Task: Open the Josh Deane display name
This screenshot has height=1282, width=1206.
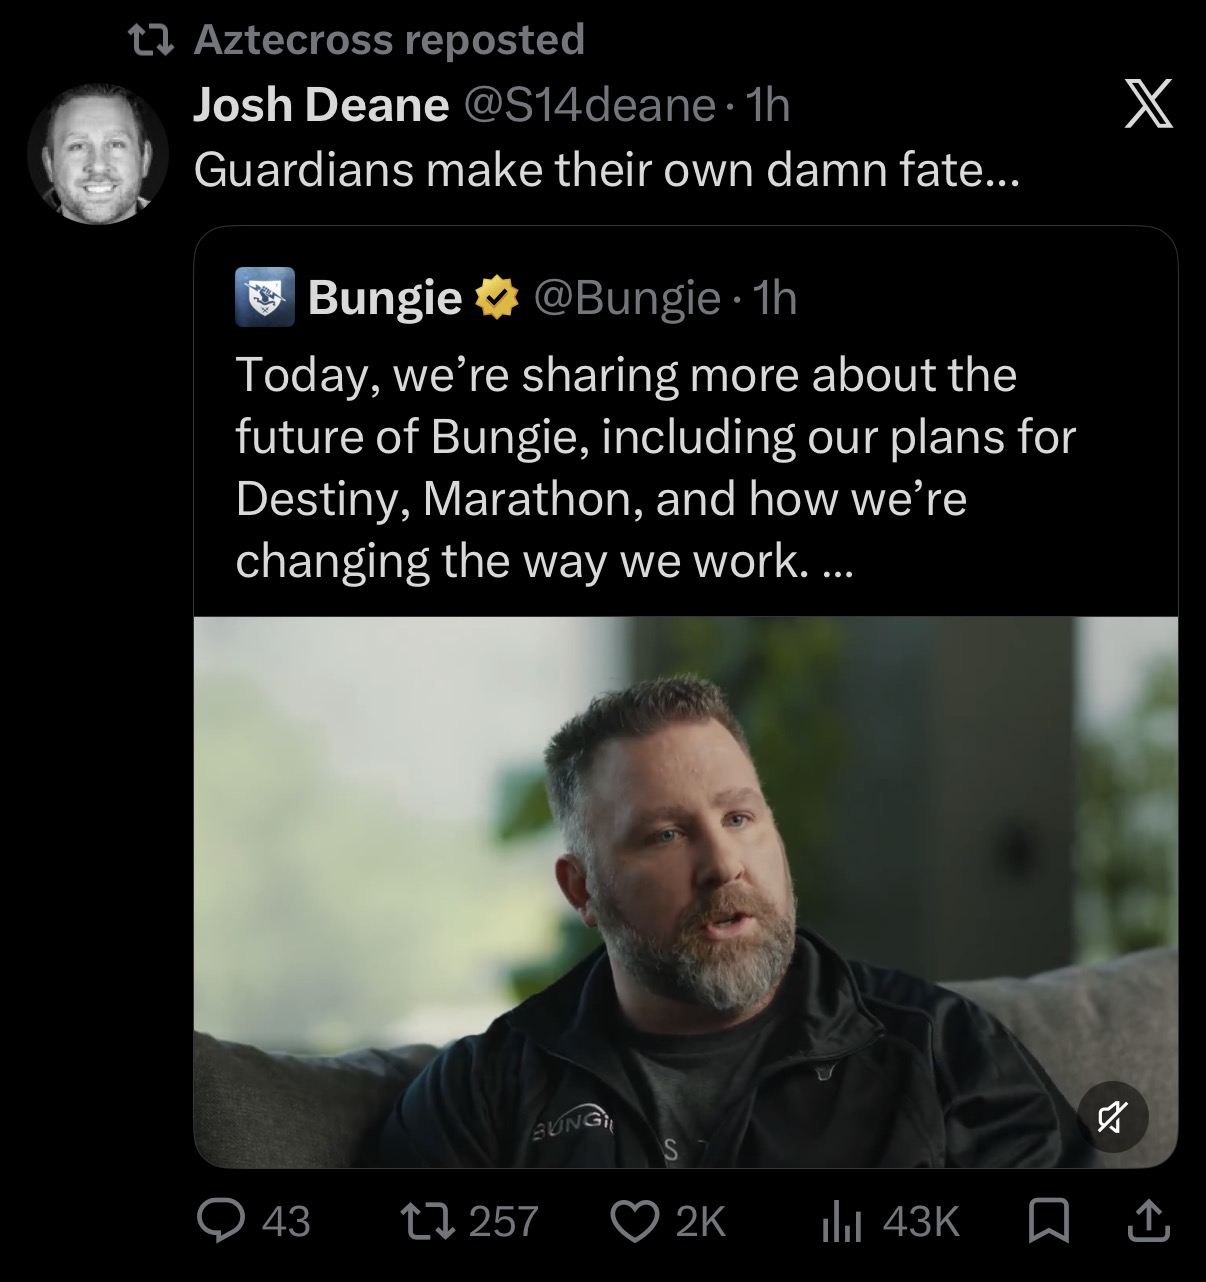Action: click(x=320, y=105)
